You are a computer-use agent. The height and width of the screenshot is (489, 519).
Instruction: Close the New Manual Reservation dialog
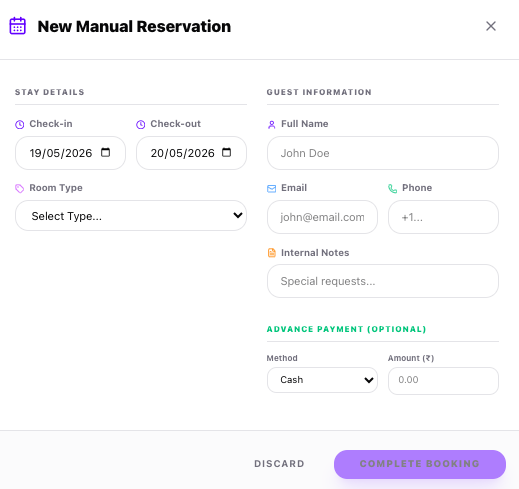(491, 26)
